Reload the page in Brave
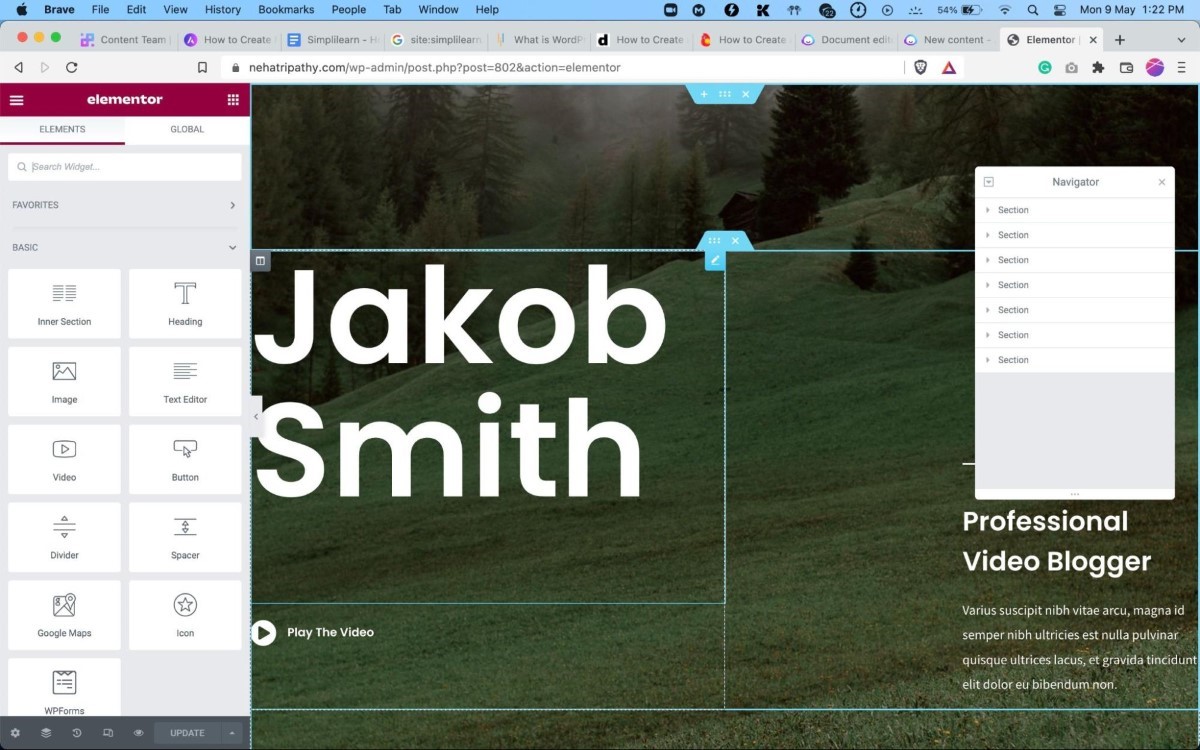This screenshot has height=750, width=1200. [72, 68]
